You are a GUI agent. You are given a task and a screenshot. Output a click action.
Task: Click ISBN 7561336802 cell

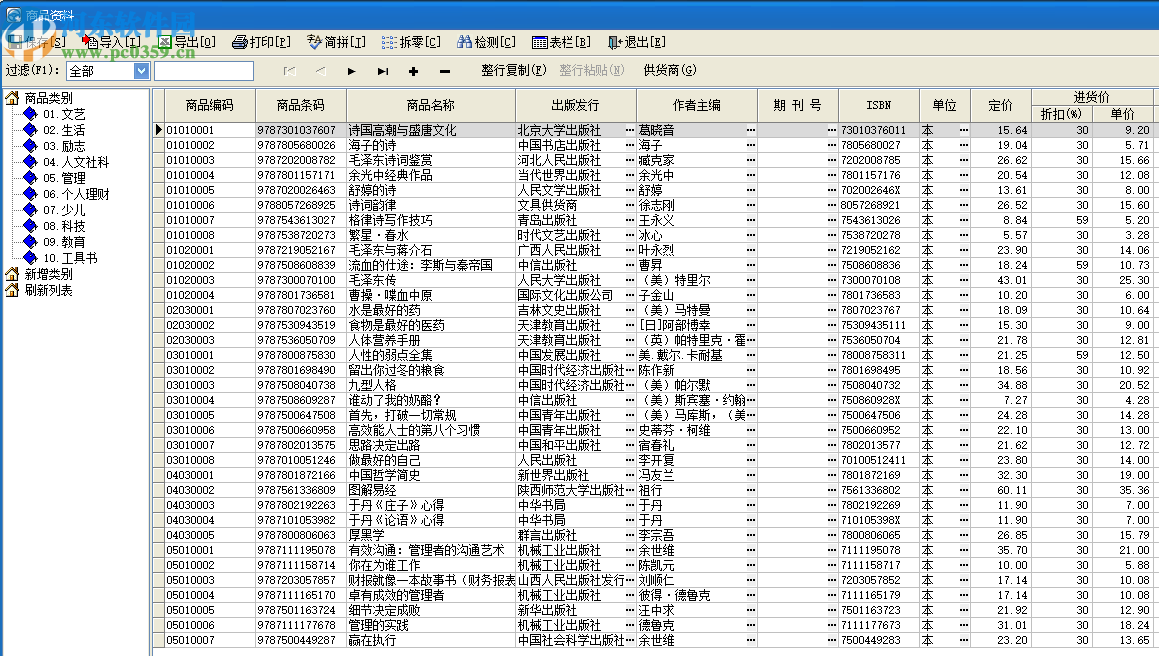(878, 490)
